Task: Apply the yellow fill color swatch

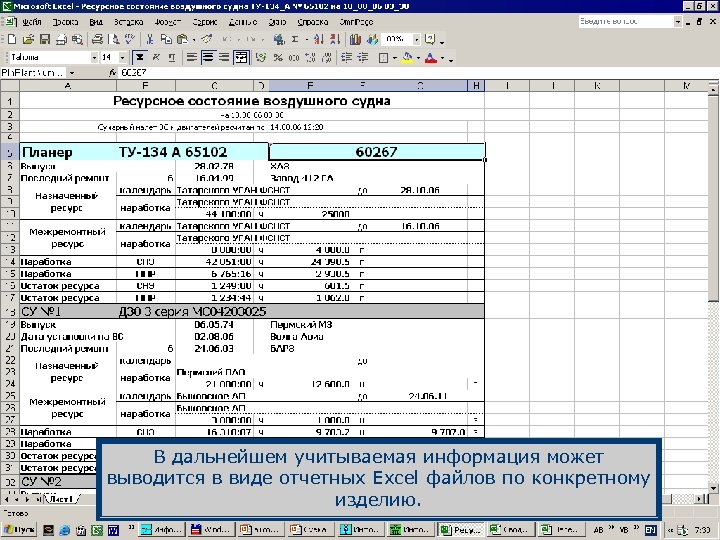Action: click(x=407, y=58)
